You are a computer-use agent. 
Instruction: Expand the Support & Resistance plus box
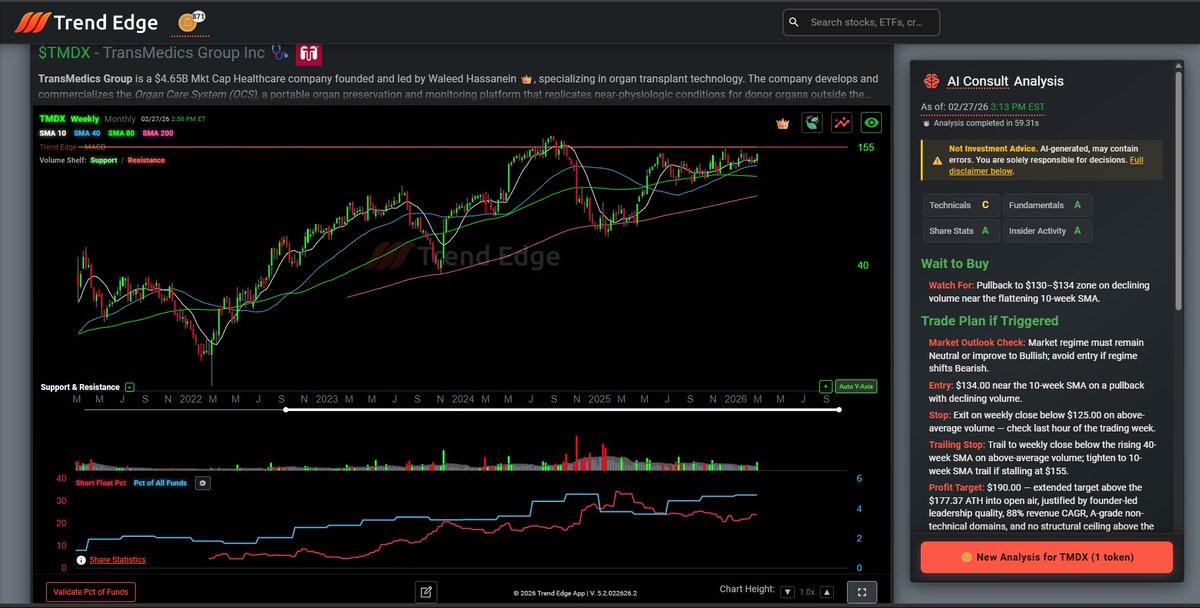point(130,387)
